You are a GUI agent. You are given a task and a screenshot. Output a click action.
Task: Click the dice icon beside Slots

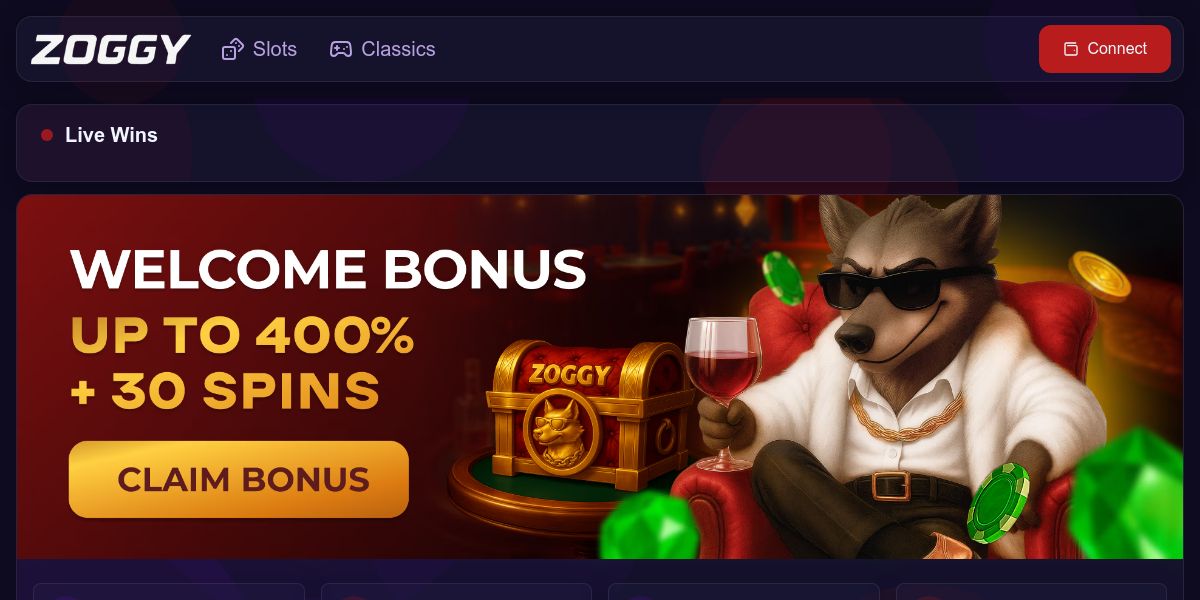click(x=233, y=49)
